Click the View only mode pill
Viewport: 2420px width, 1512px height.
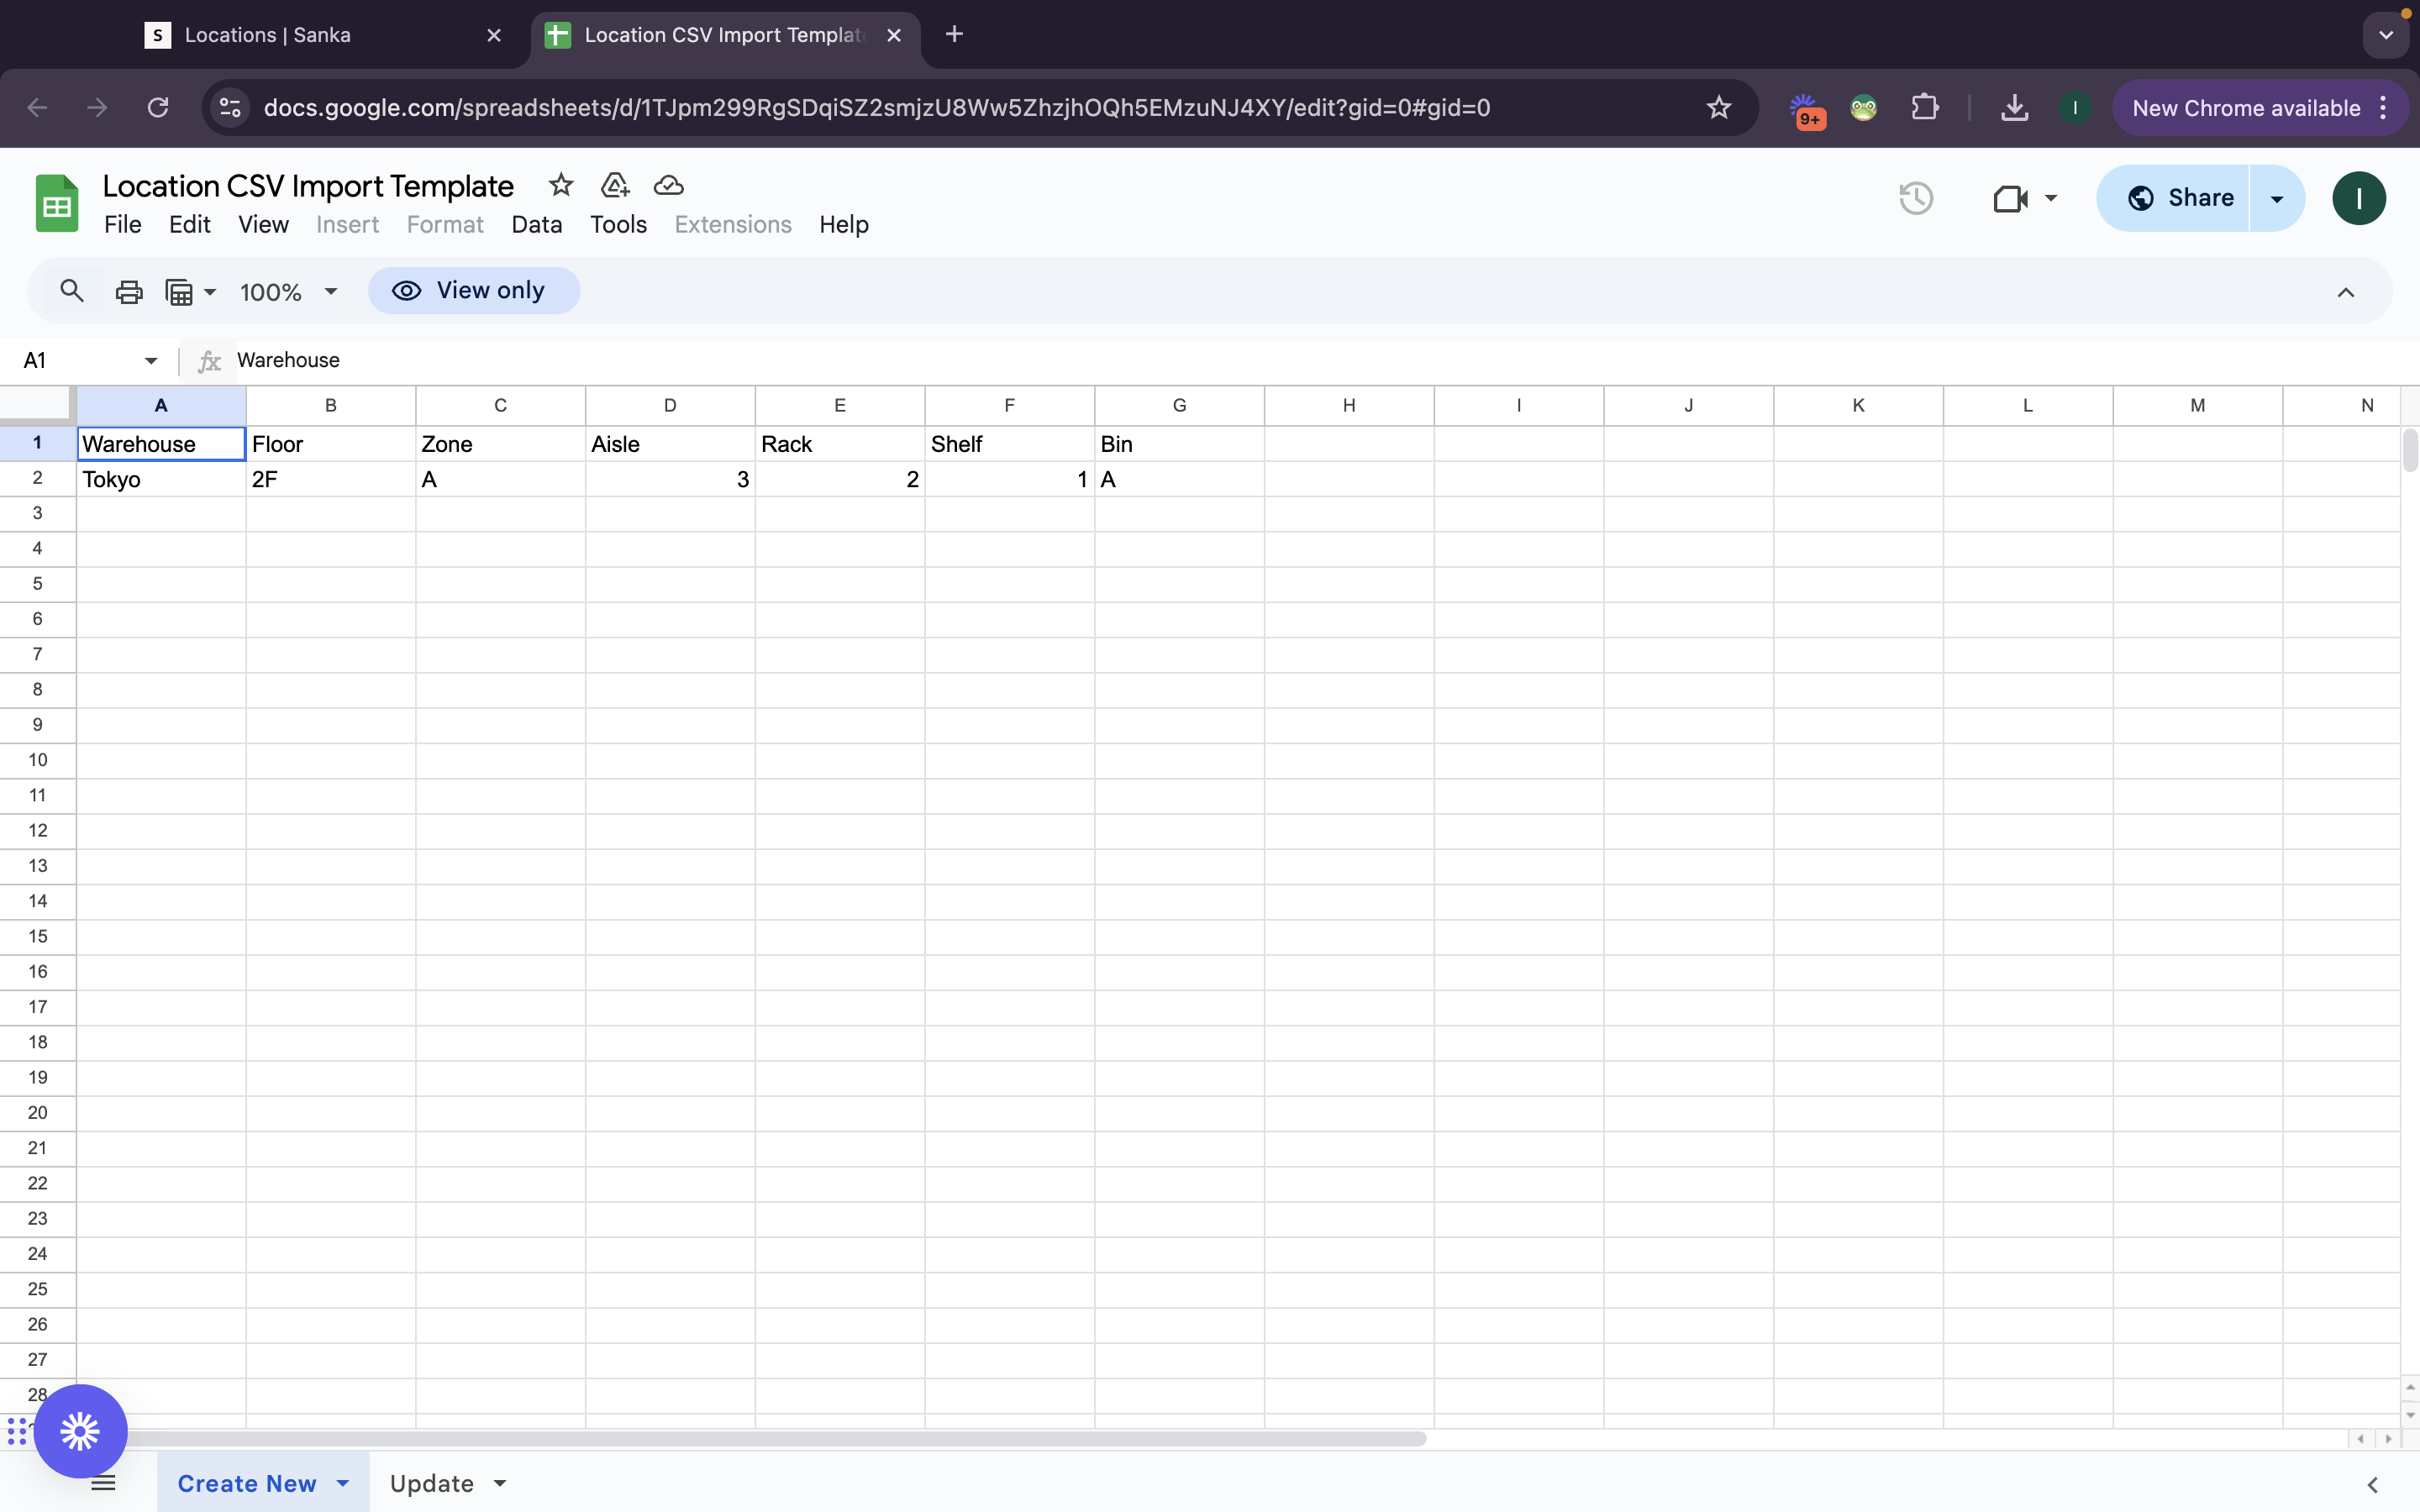(x=473, y=291)
